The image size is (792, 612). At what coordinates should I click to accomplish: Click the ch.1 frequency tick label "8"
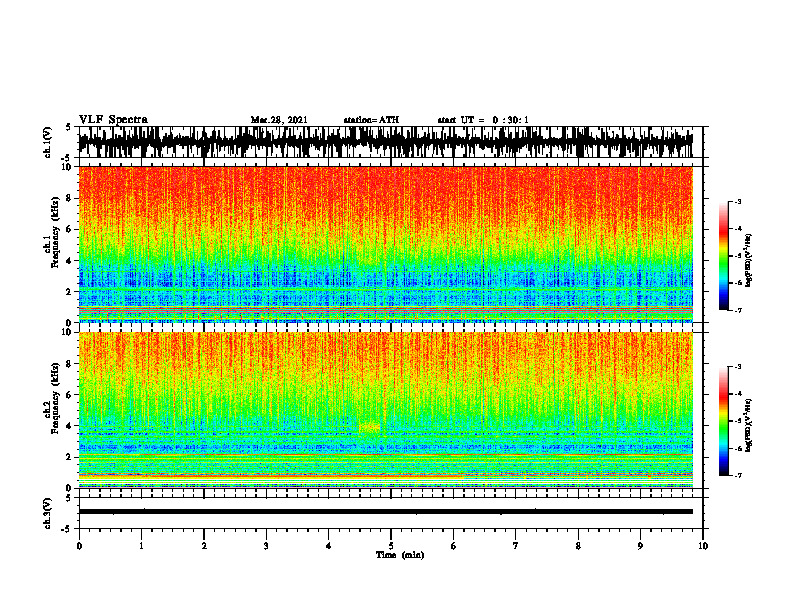(69, 198)
